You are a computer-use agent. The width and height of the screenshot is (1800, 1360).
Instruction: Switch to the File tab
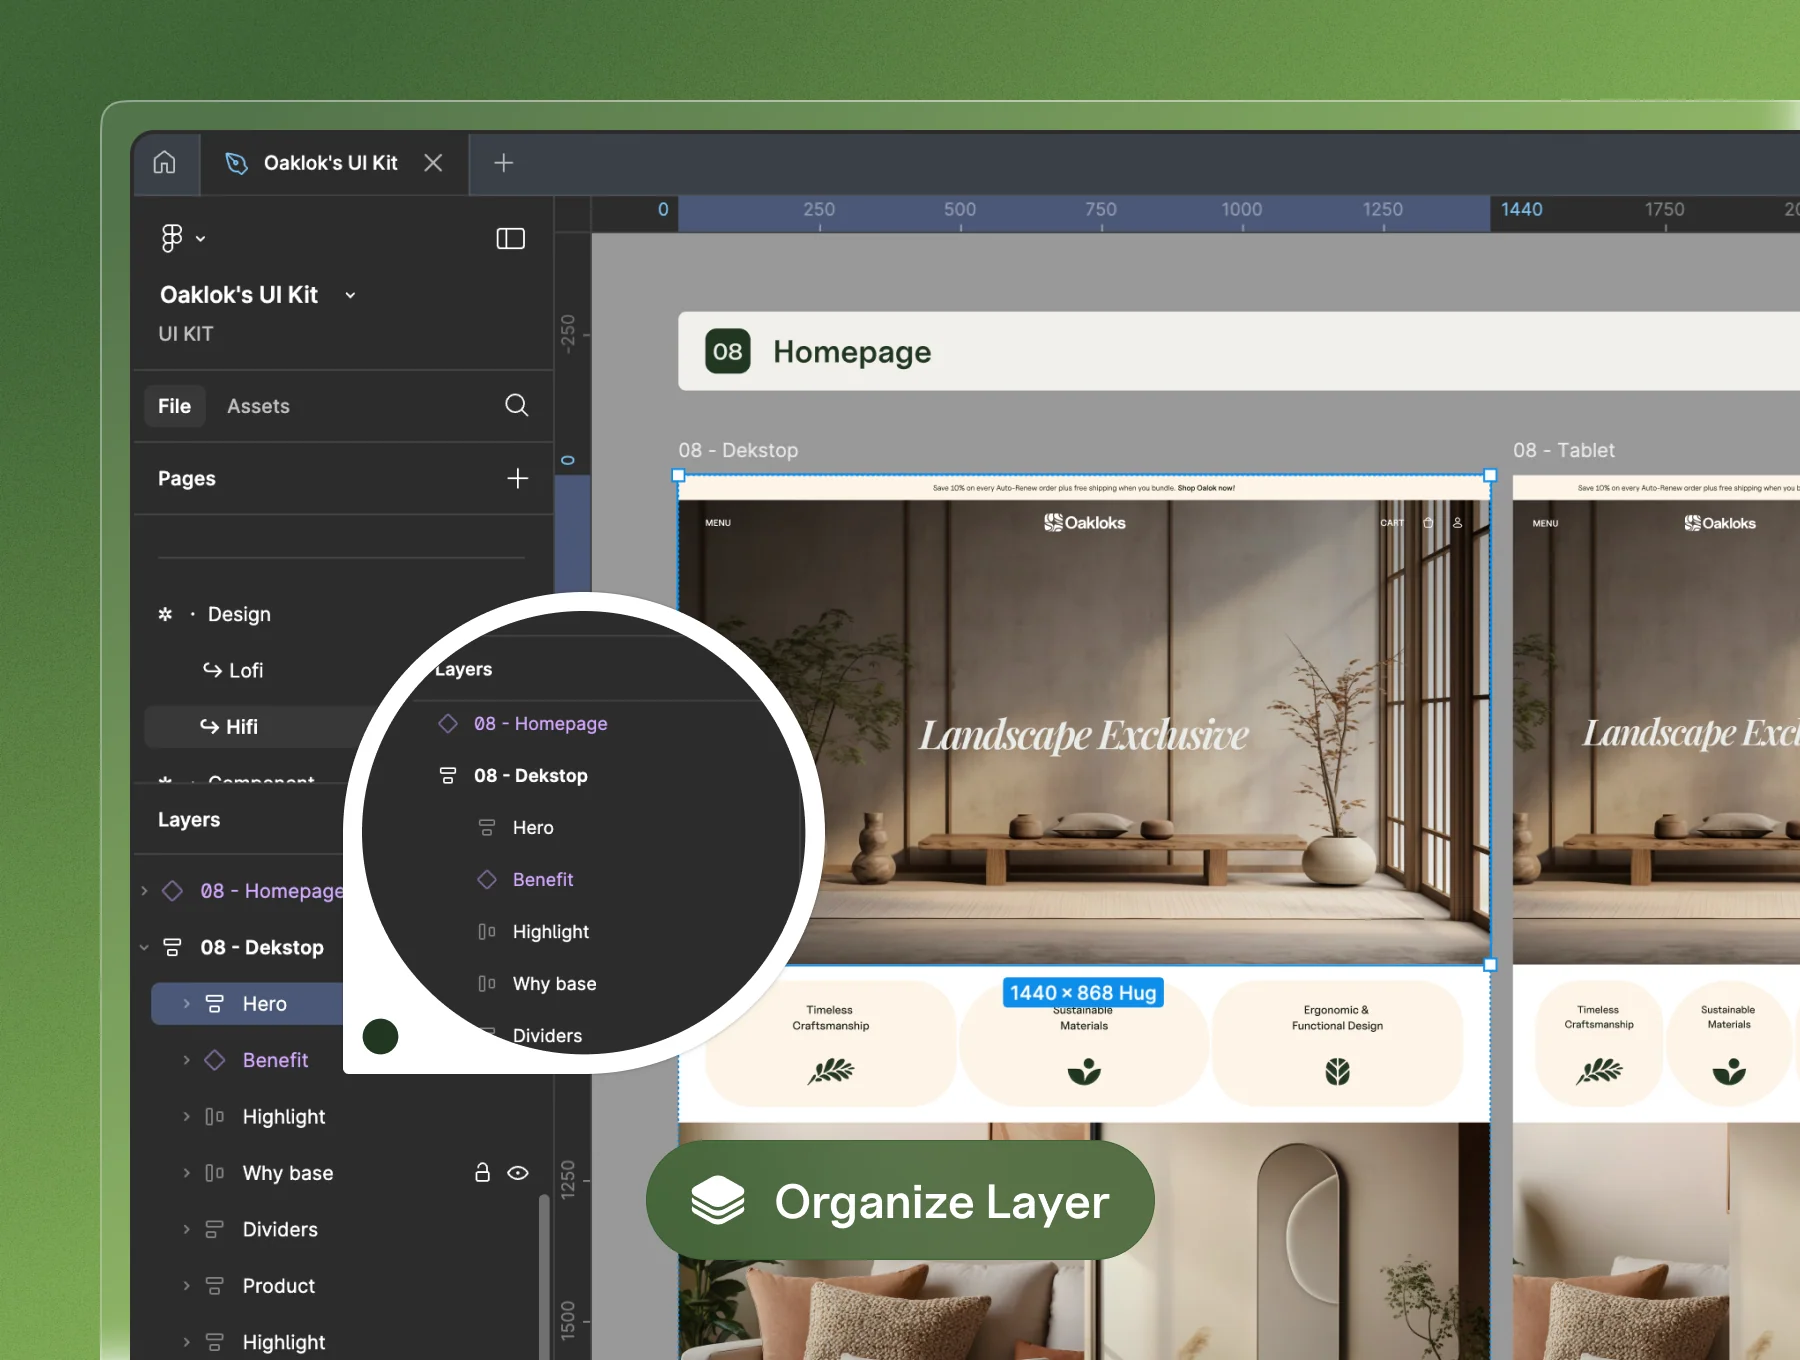coord(174,406)
